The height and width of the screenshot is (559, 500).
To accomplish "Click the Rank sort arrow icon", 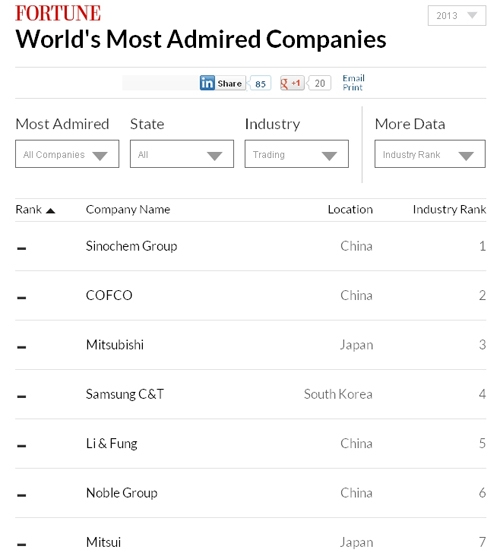I will (x=51, y=211).
